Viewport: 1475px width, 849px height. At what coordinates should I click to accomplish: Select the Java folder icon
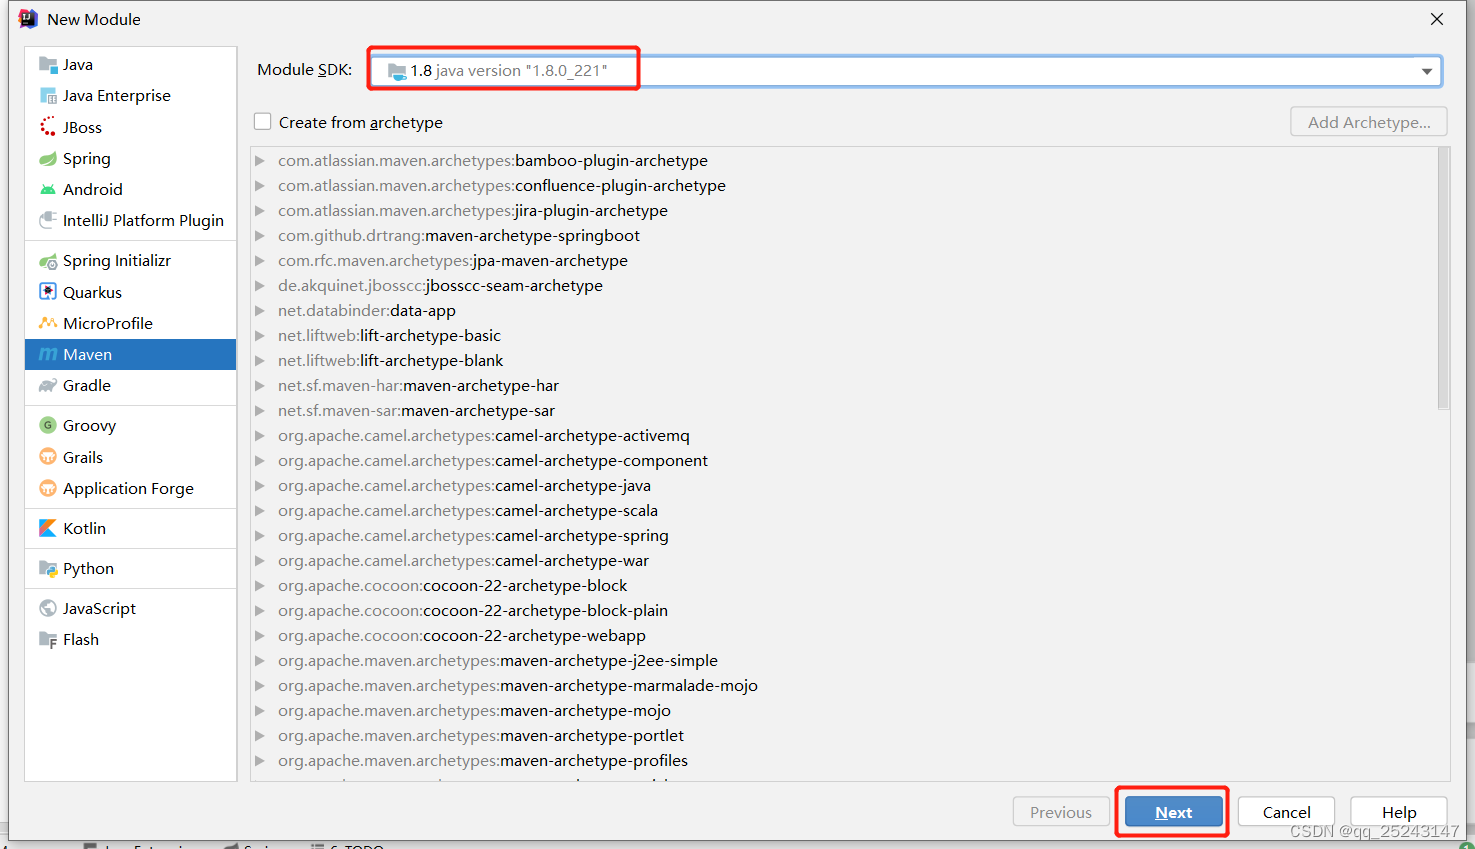coord(48,65)
